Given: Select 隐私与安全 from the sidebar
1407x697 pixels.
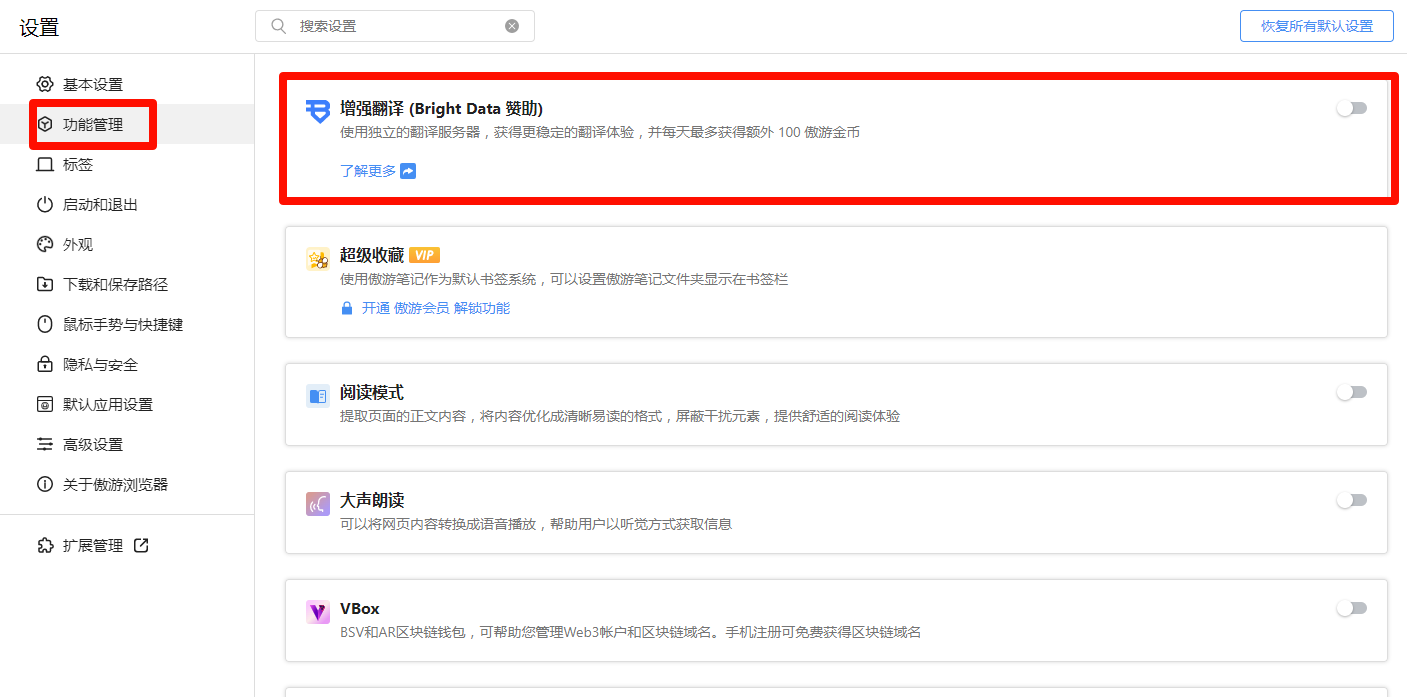Looking at the screenshot, I should 100,364.
